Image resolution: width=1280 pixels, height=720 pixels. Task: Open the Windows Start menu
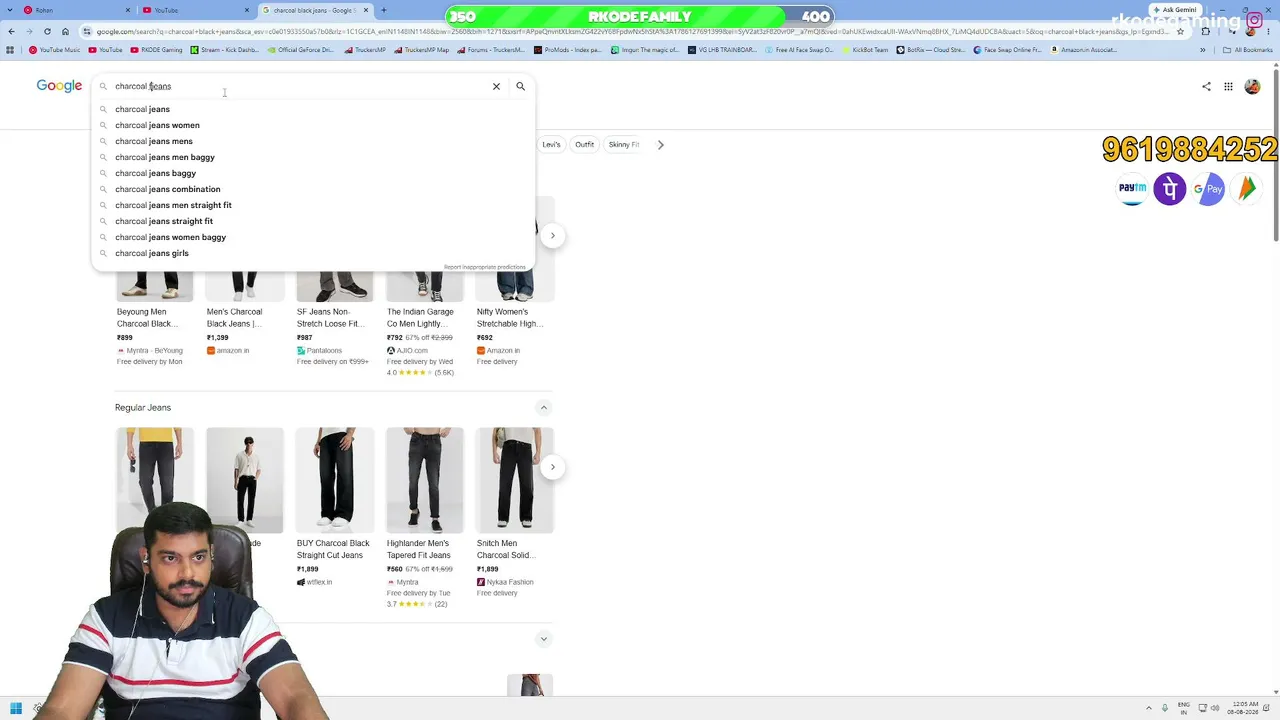click(x=16, y=709)
